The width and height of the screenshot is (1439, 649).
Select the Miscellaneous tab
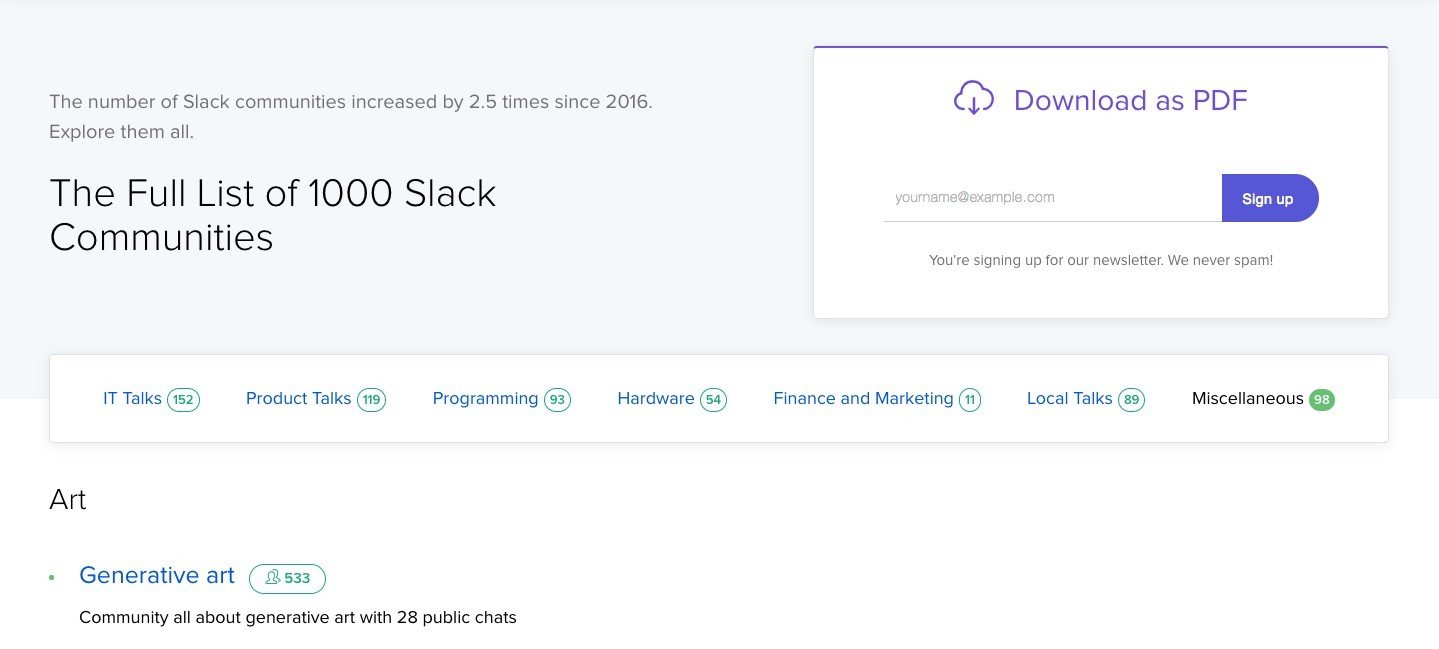pos(1247,399)
